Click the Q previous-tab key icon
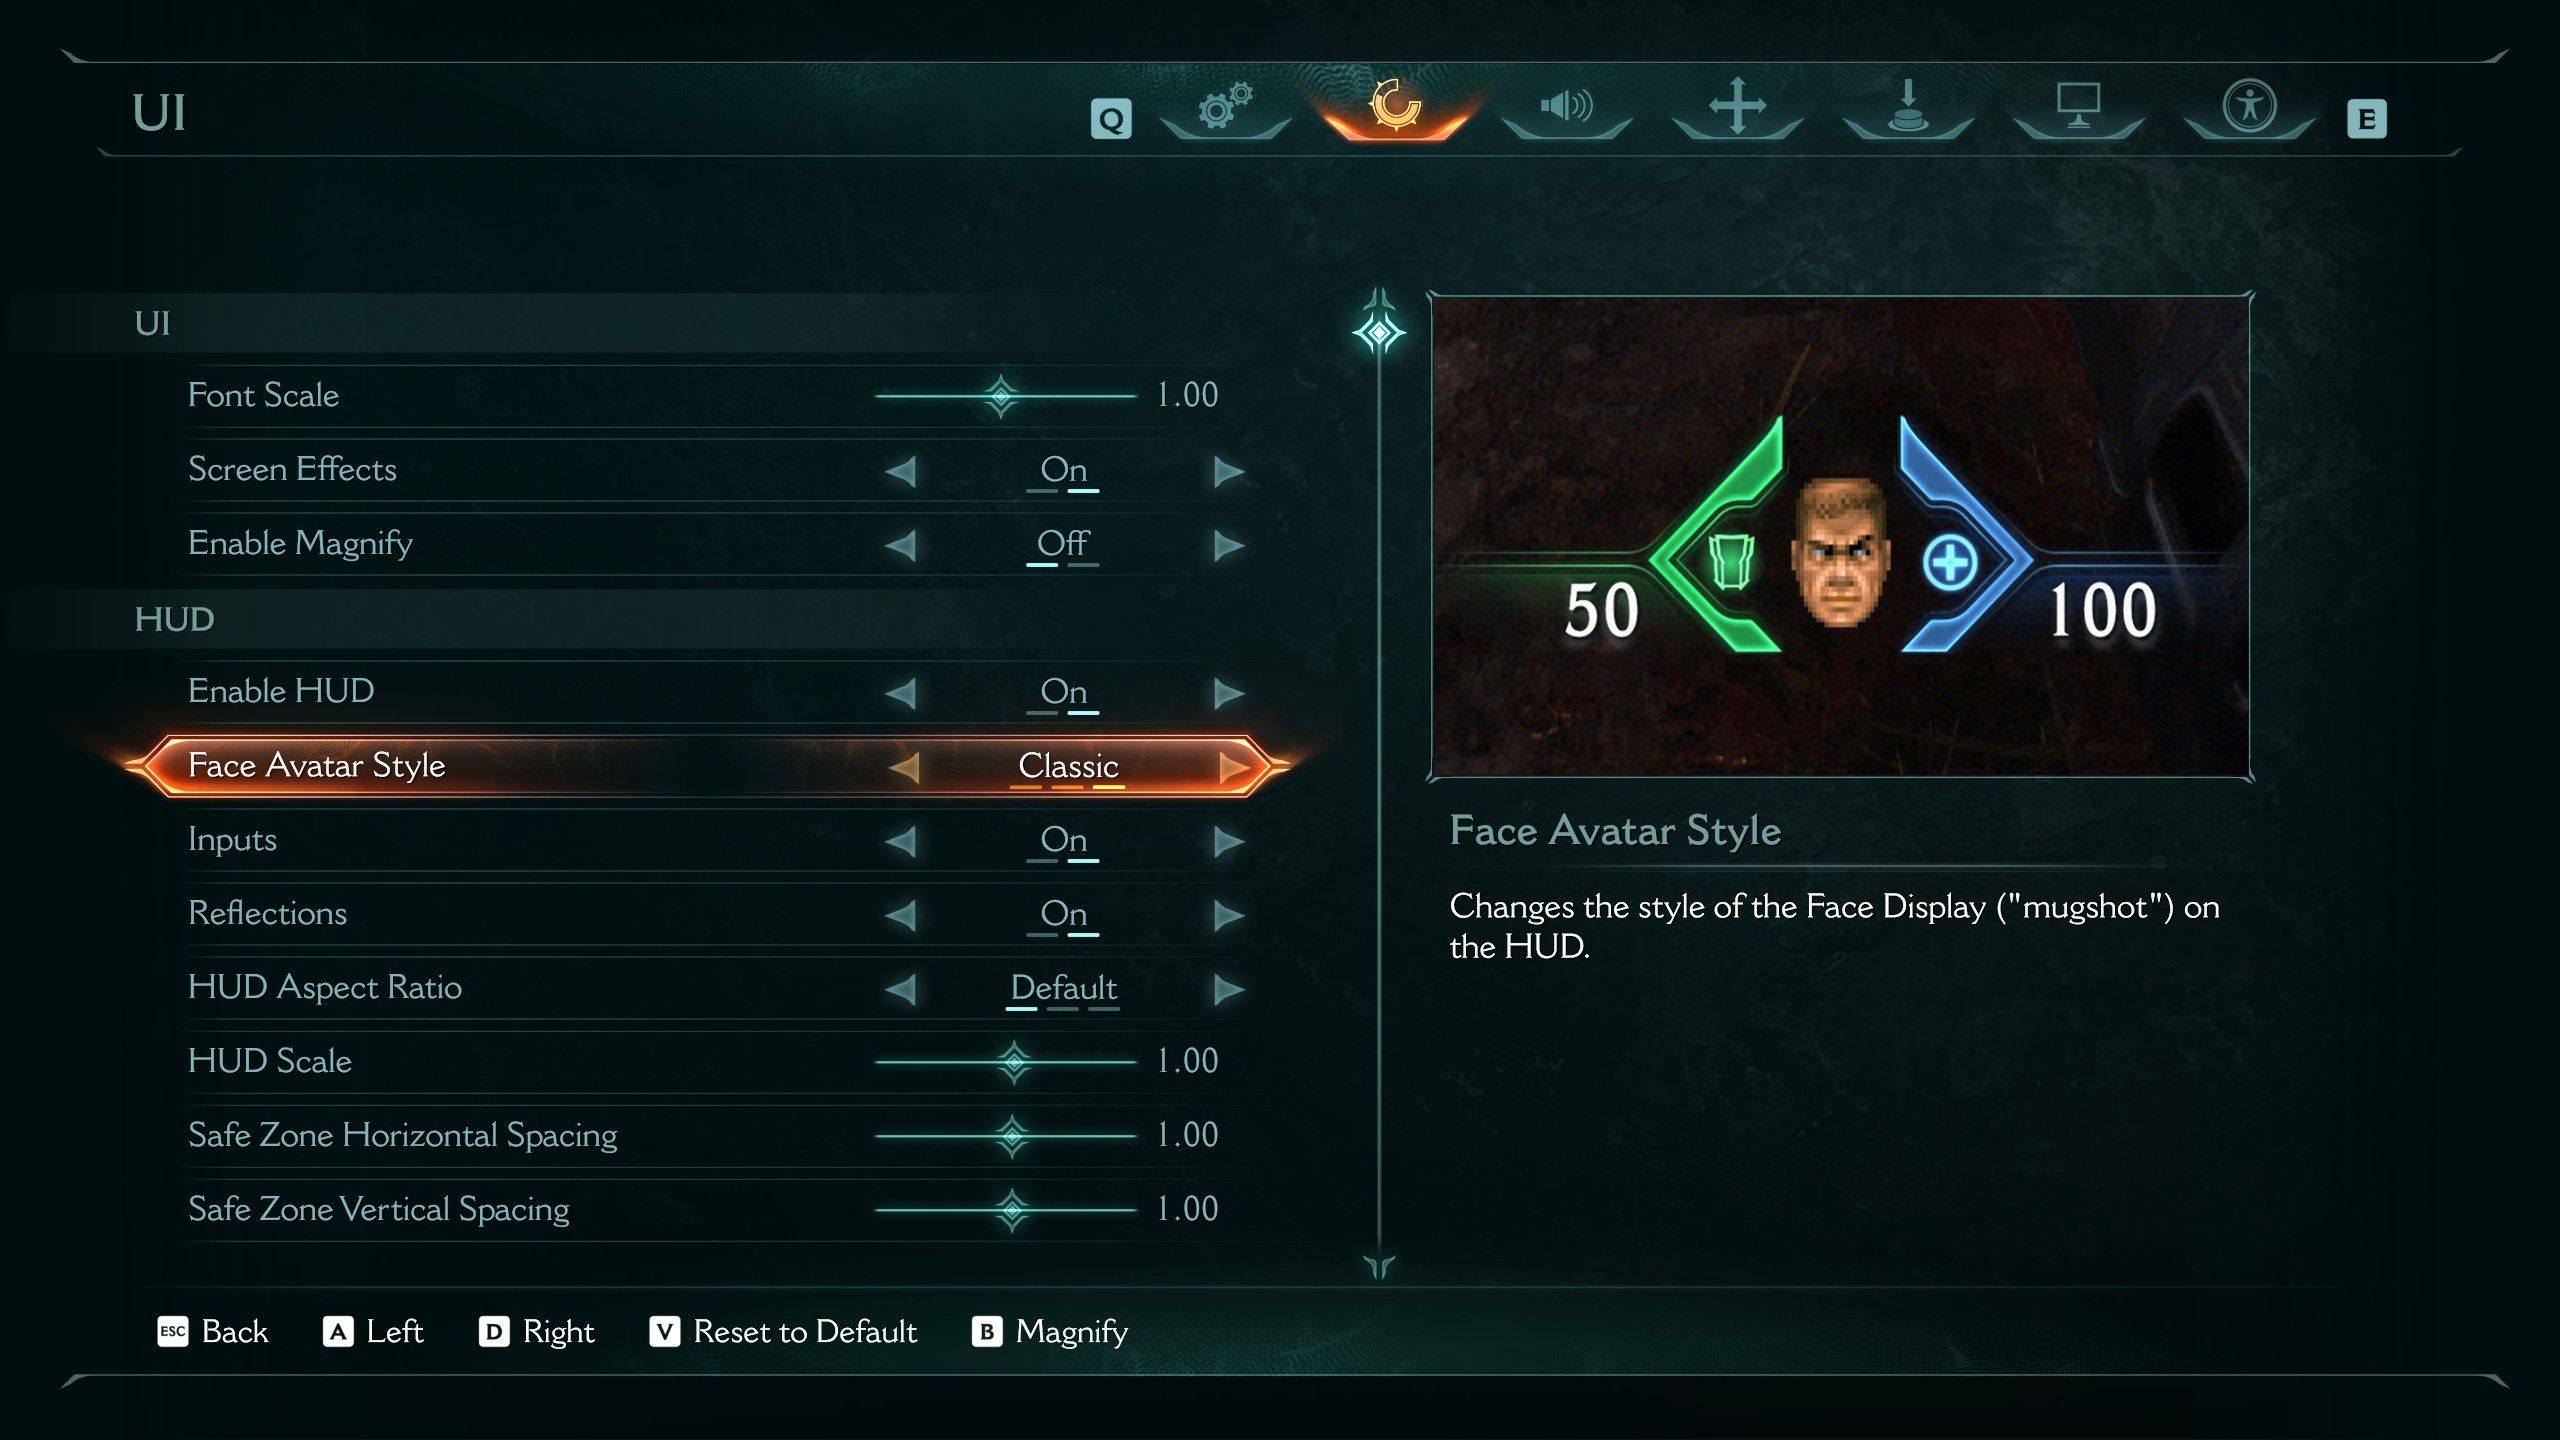The image size is (2560, 1440). [1110, 119]
